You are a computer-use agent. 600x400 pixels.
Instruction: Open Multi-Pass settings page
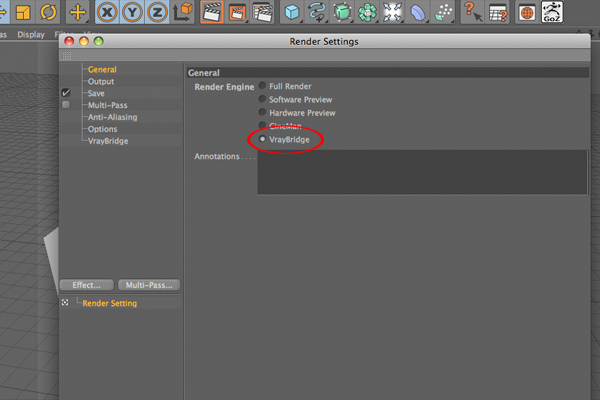[x=108, y=105]
